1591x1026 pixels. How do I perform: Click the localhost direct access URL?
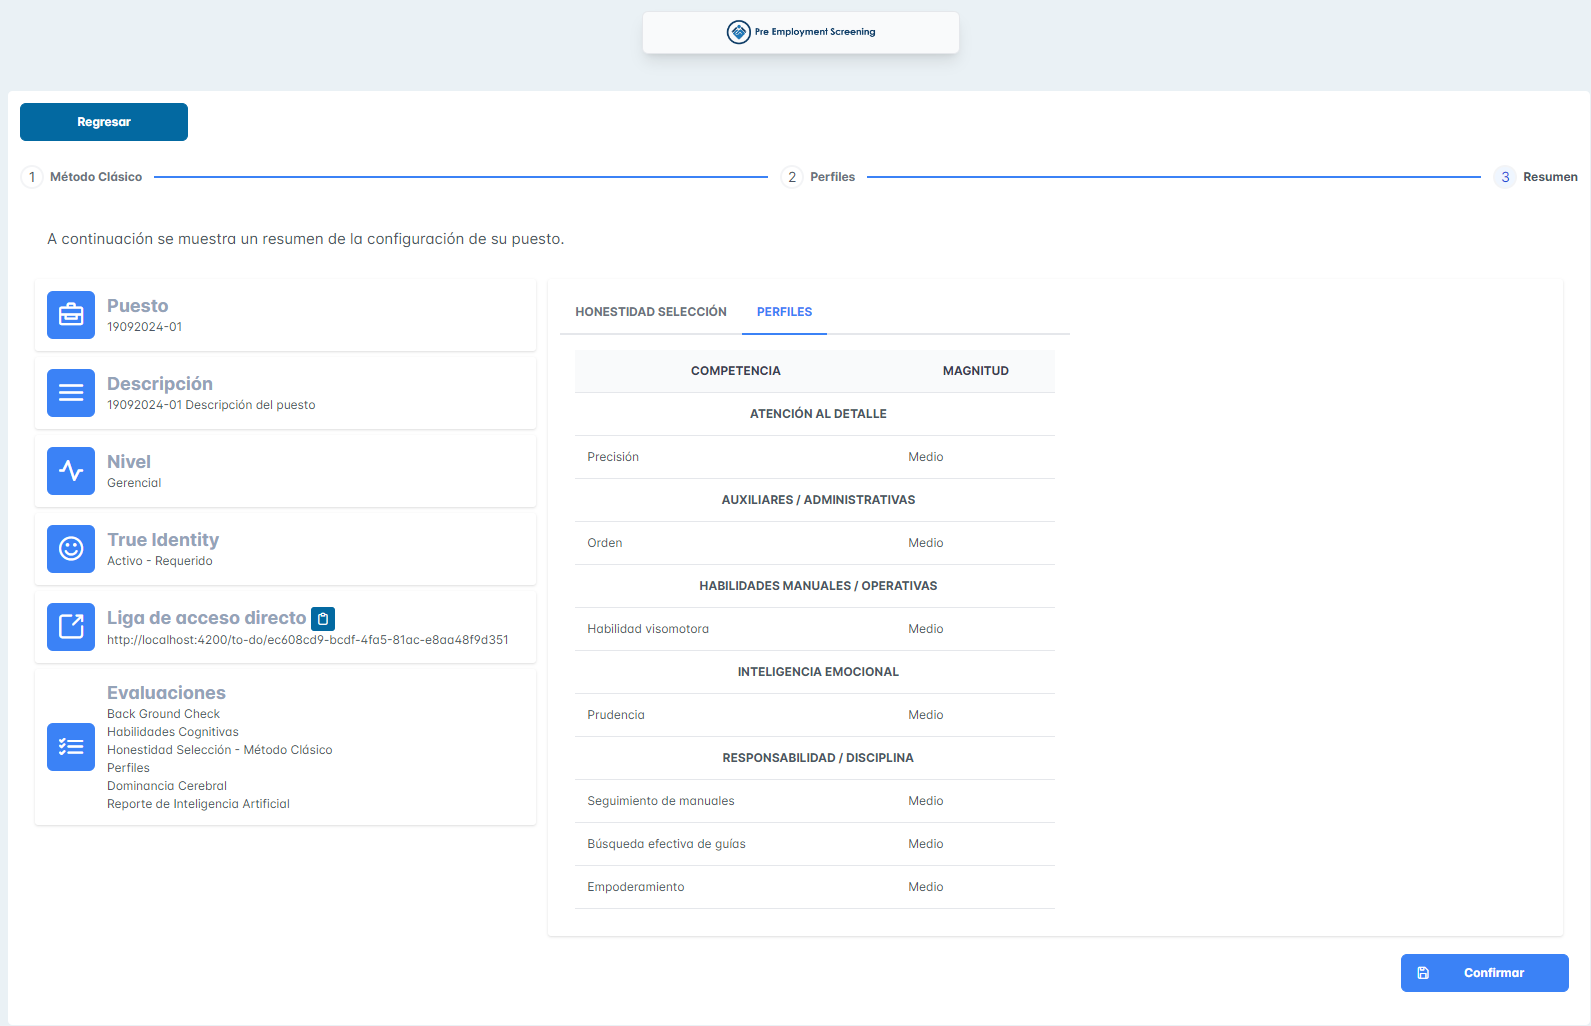pyautogui.click(x=308, y=640)
